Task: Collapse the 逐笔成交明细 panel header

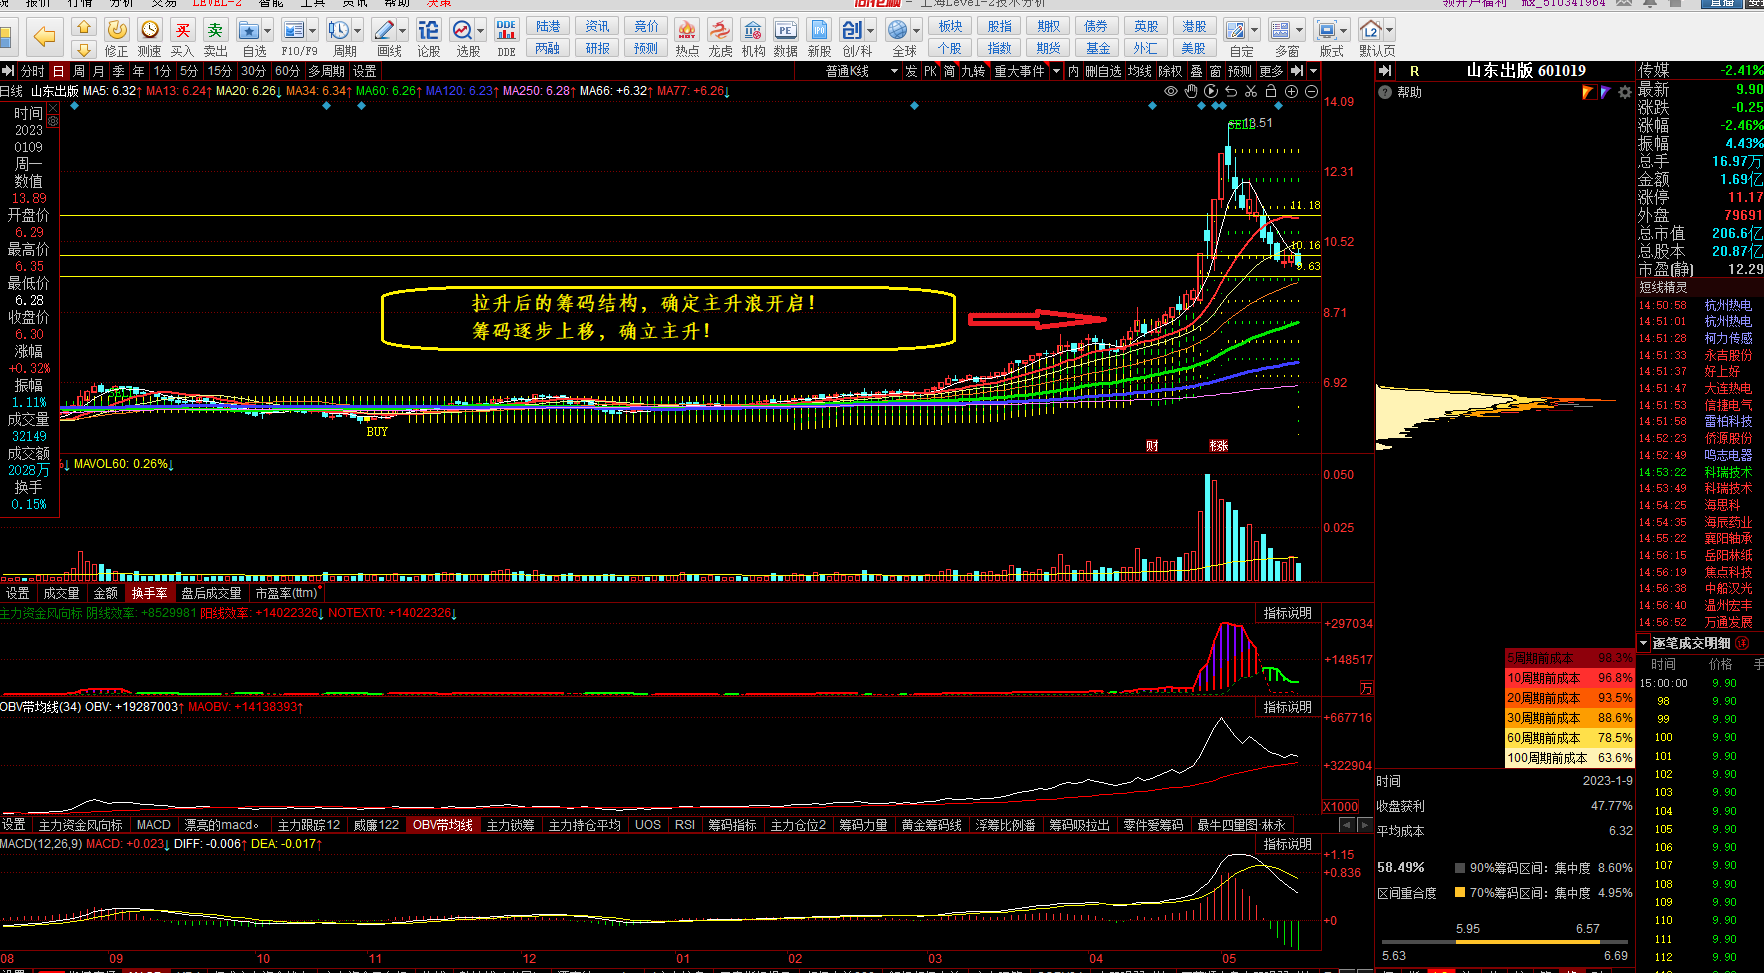Action: 1644,643
